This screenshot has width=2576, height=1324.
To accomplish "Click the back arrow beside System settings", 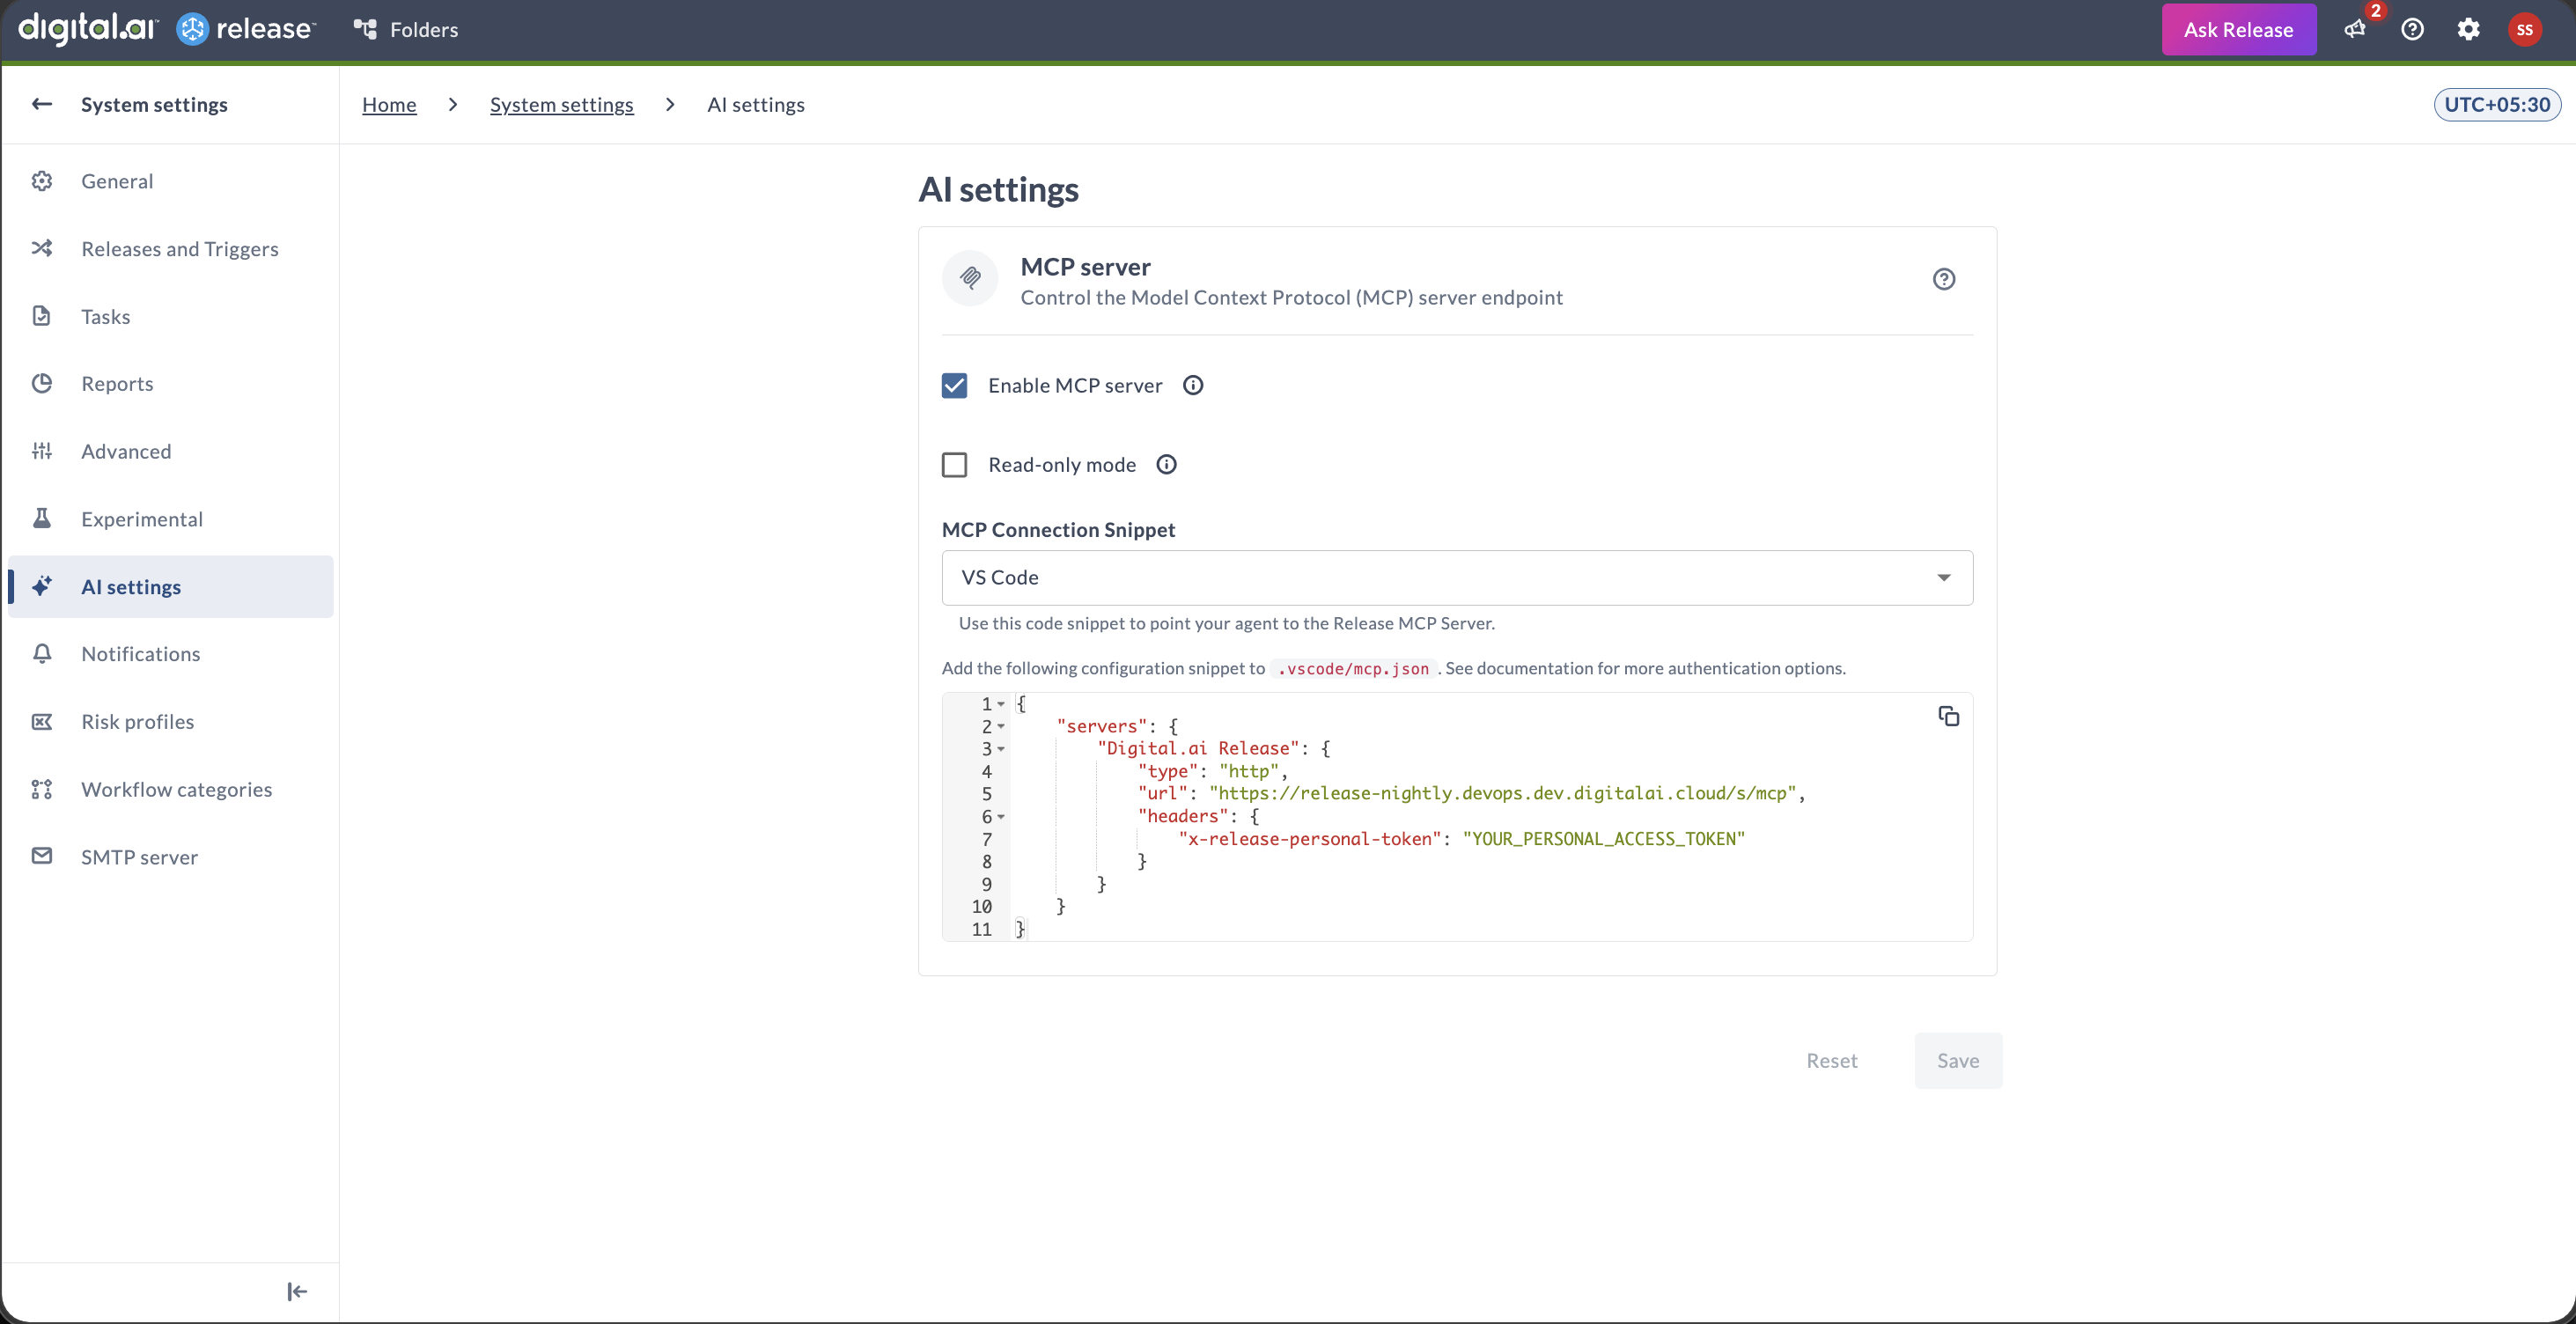I will [42, 104].
